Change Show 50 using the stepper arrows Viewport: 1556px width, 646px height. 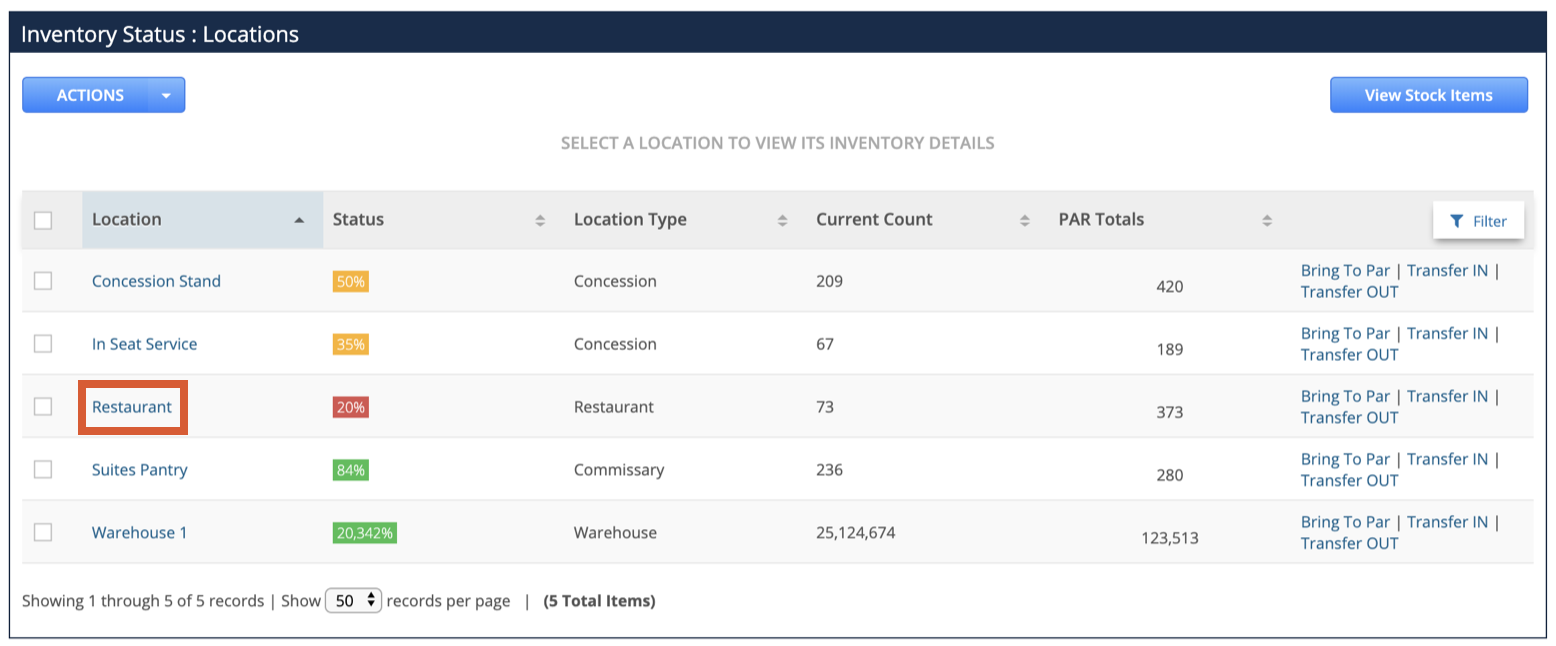(x=371, y=600)
